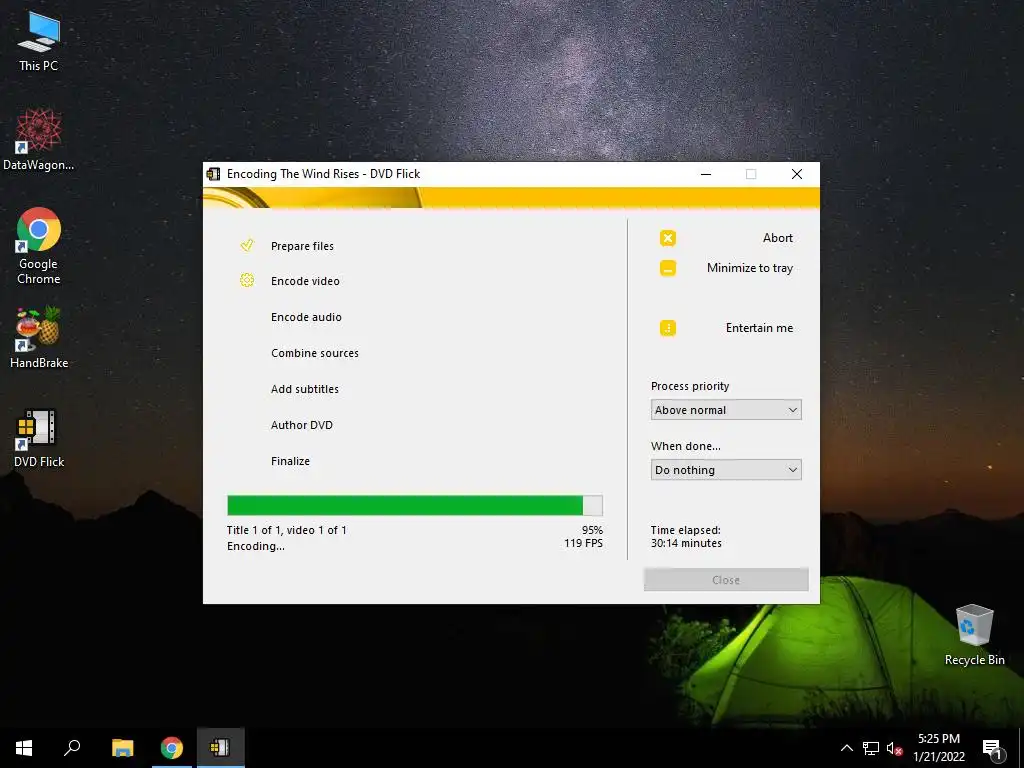This screenshot has height=768, width=1024.
Task: Select the DataWagon desktop shortcut
Action: 39,139
